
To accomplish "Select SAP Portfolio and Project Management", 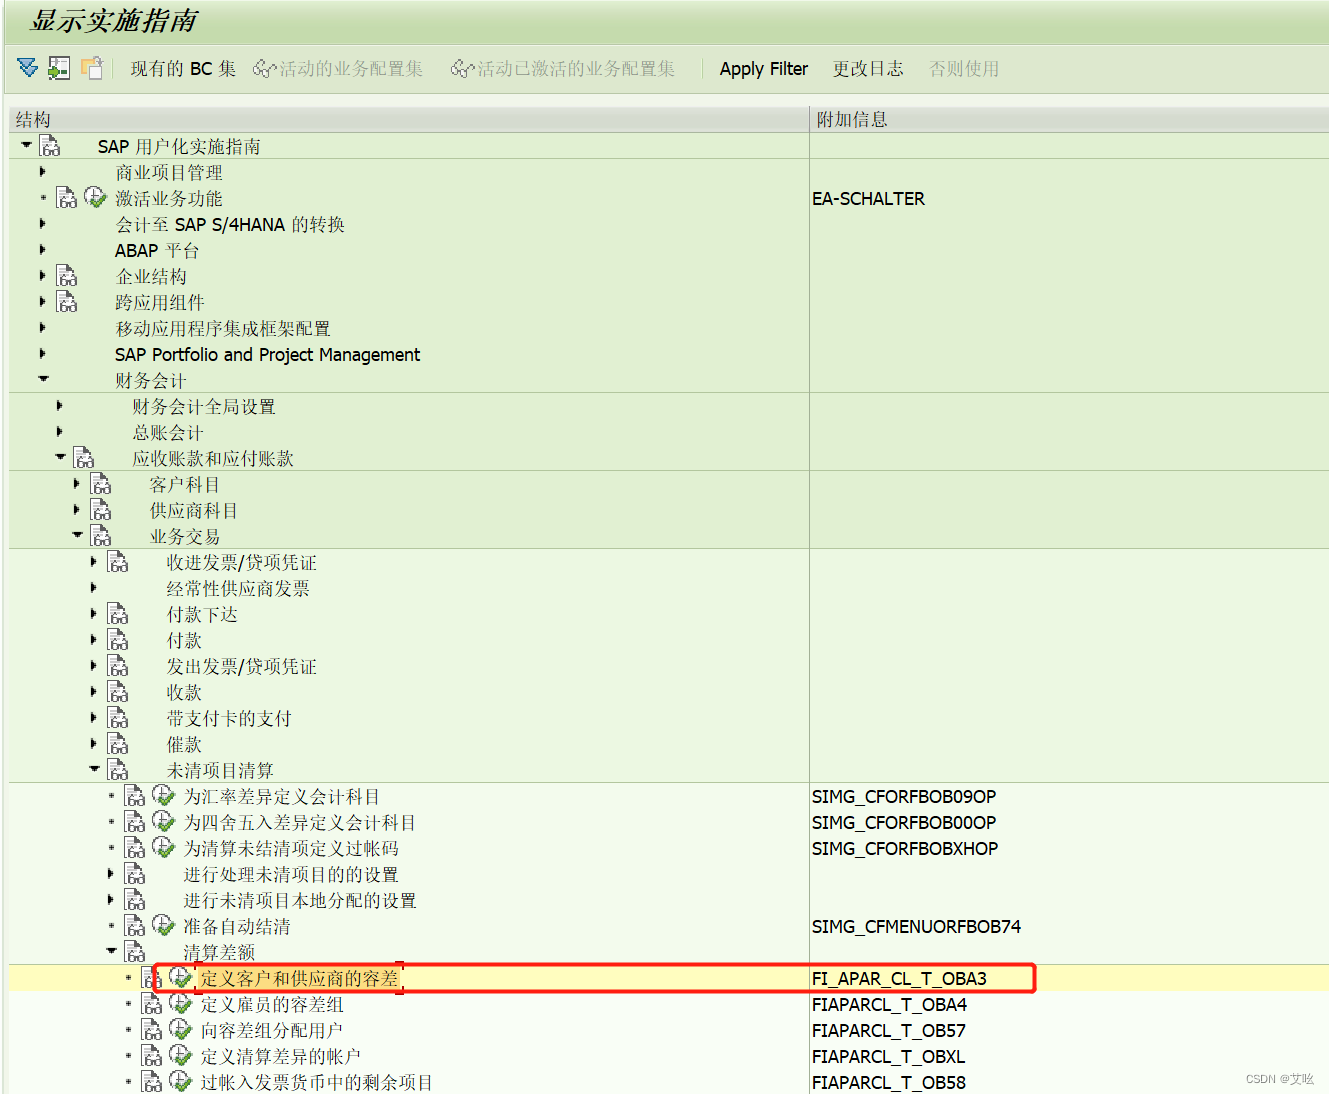I will [267, 354].
